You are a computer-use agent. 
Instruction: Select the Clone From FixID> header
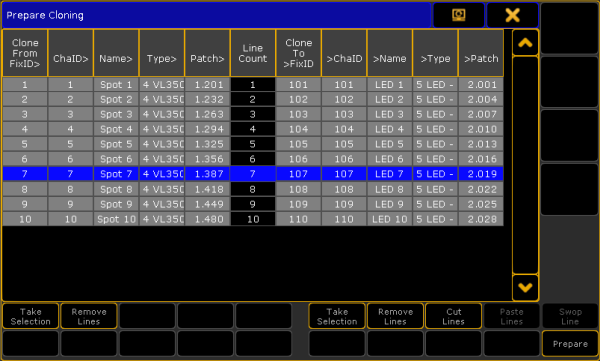pyautogui.click(x=25, y=53)
